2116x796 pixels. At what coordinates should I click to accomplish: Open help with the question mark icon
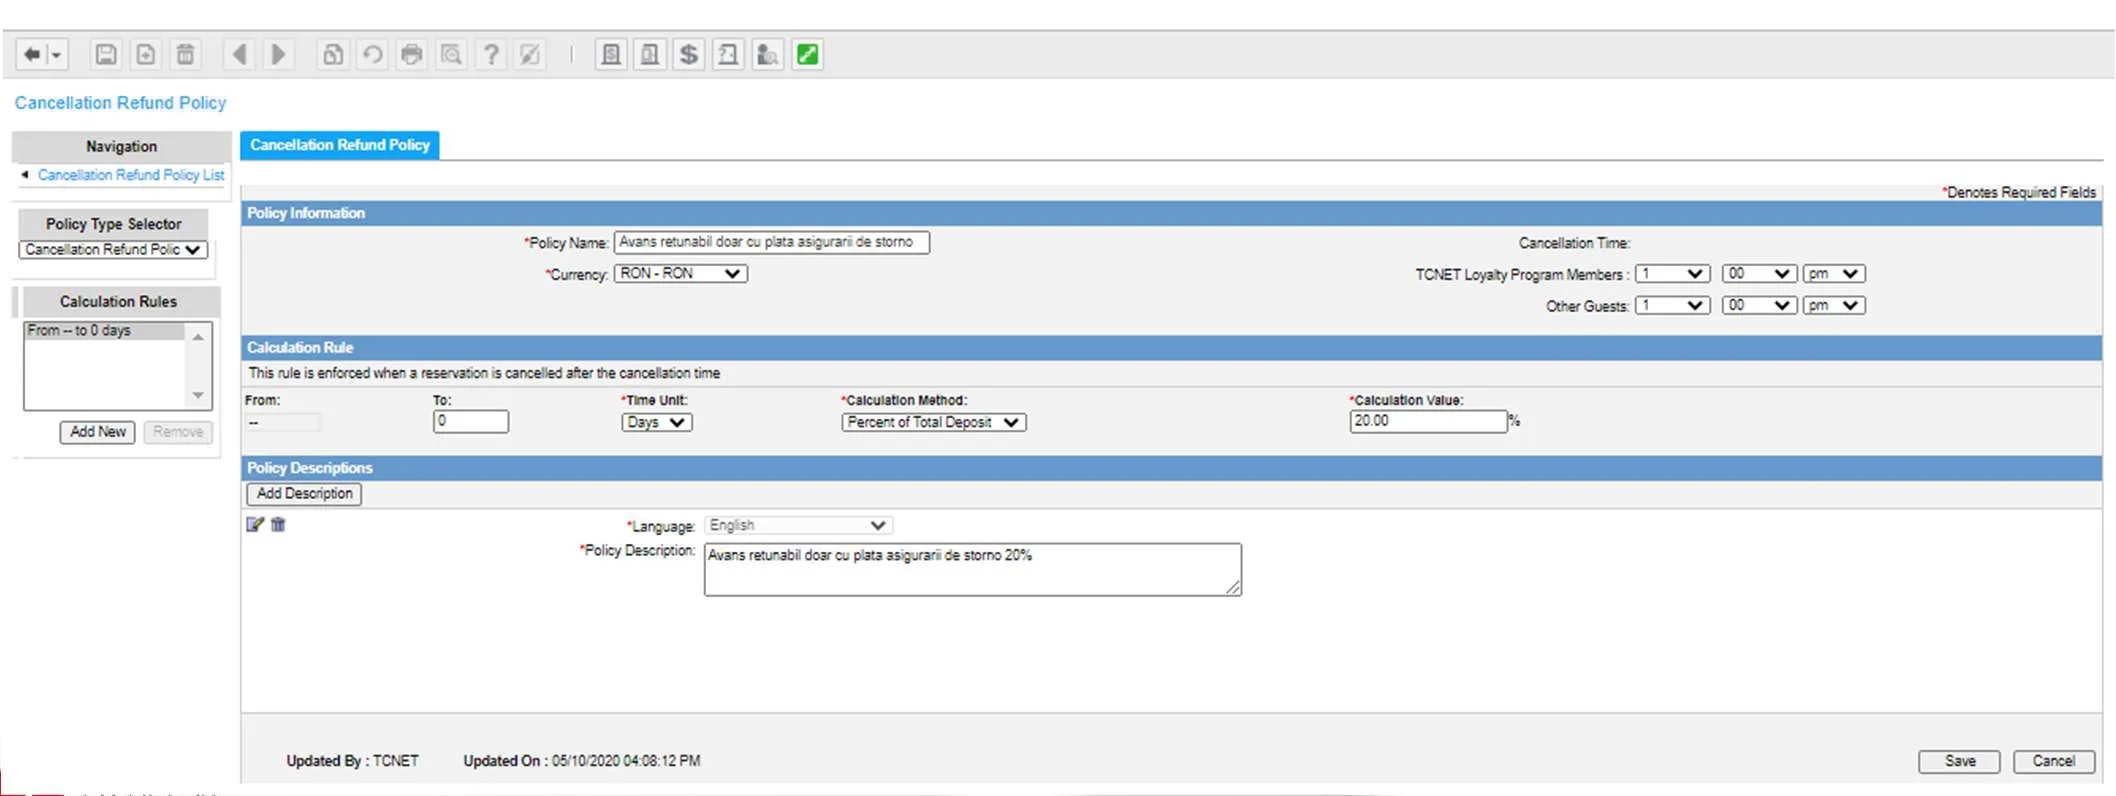tap(491, 55)
